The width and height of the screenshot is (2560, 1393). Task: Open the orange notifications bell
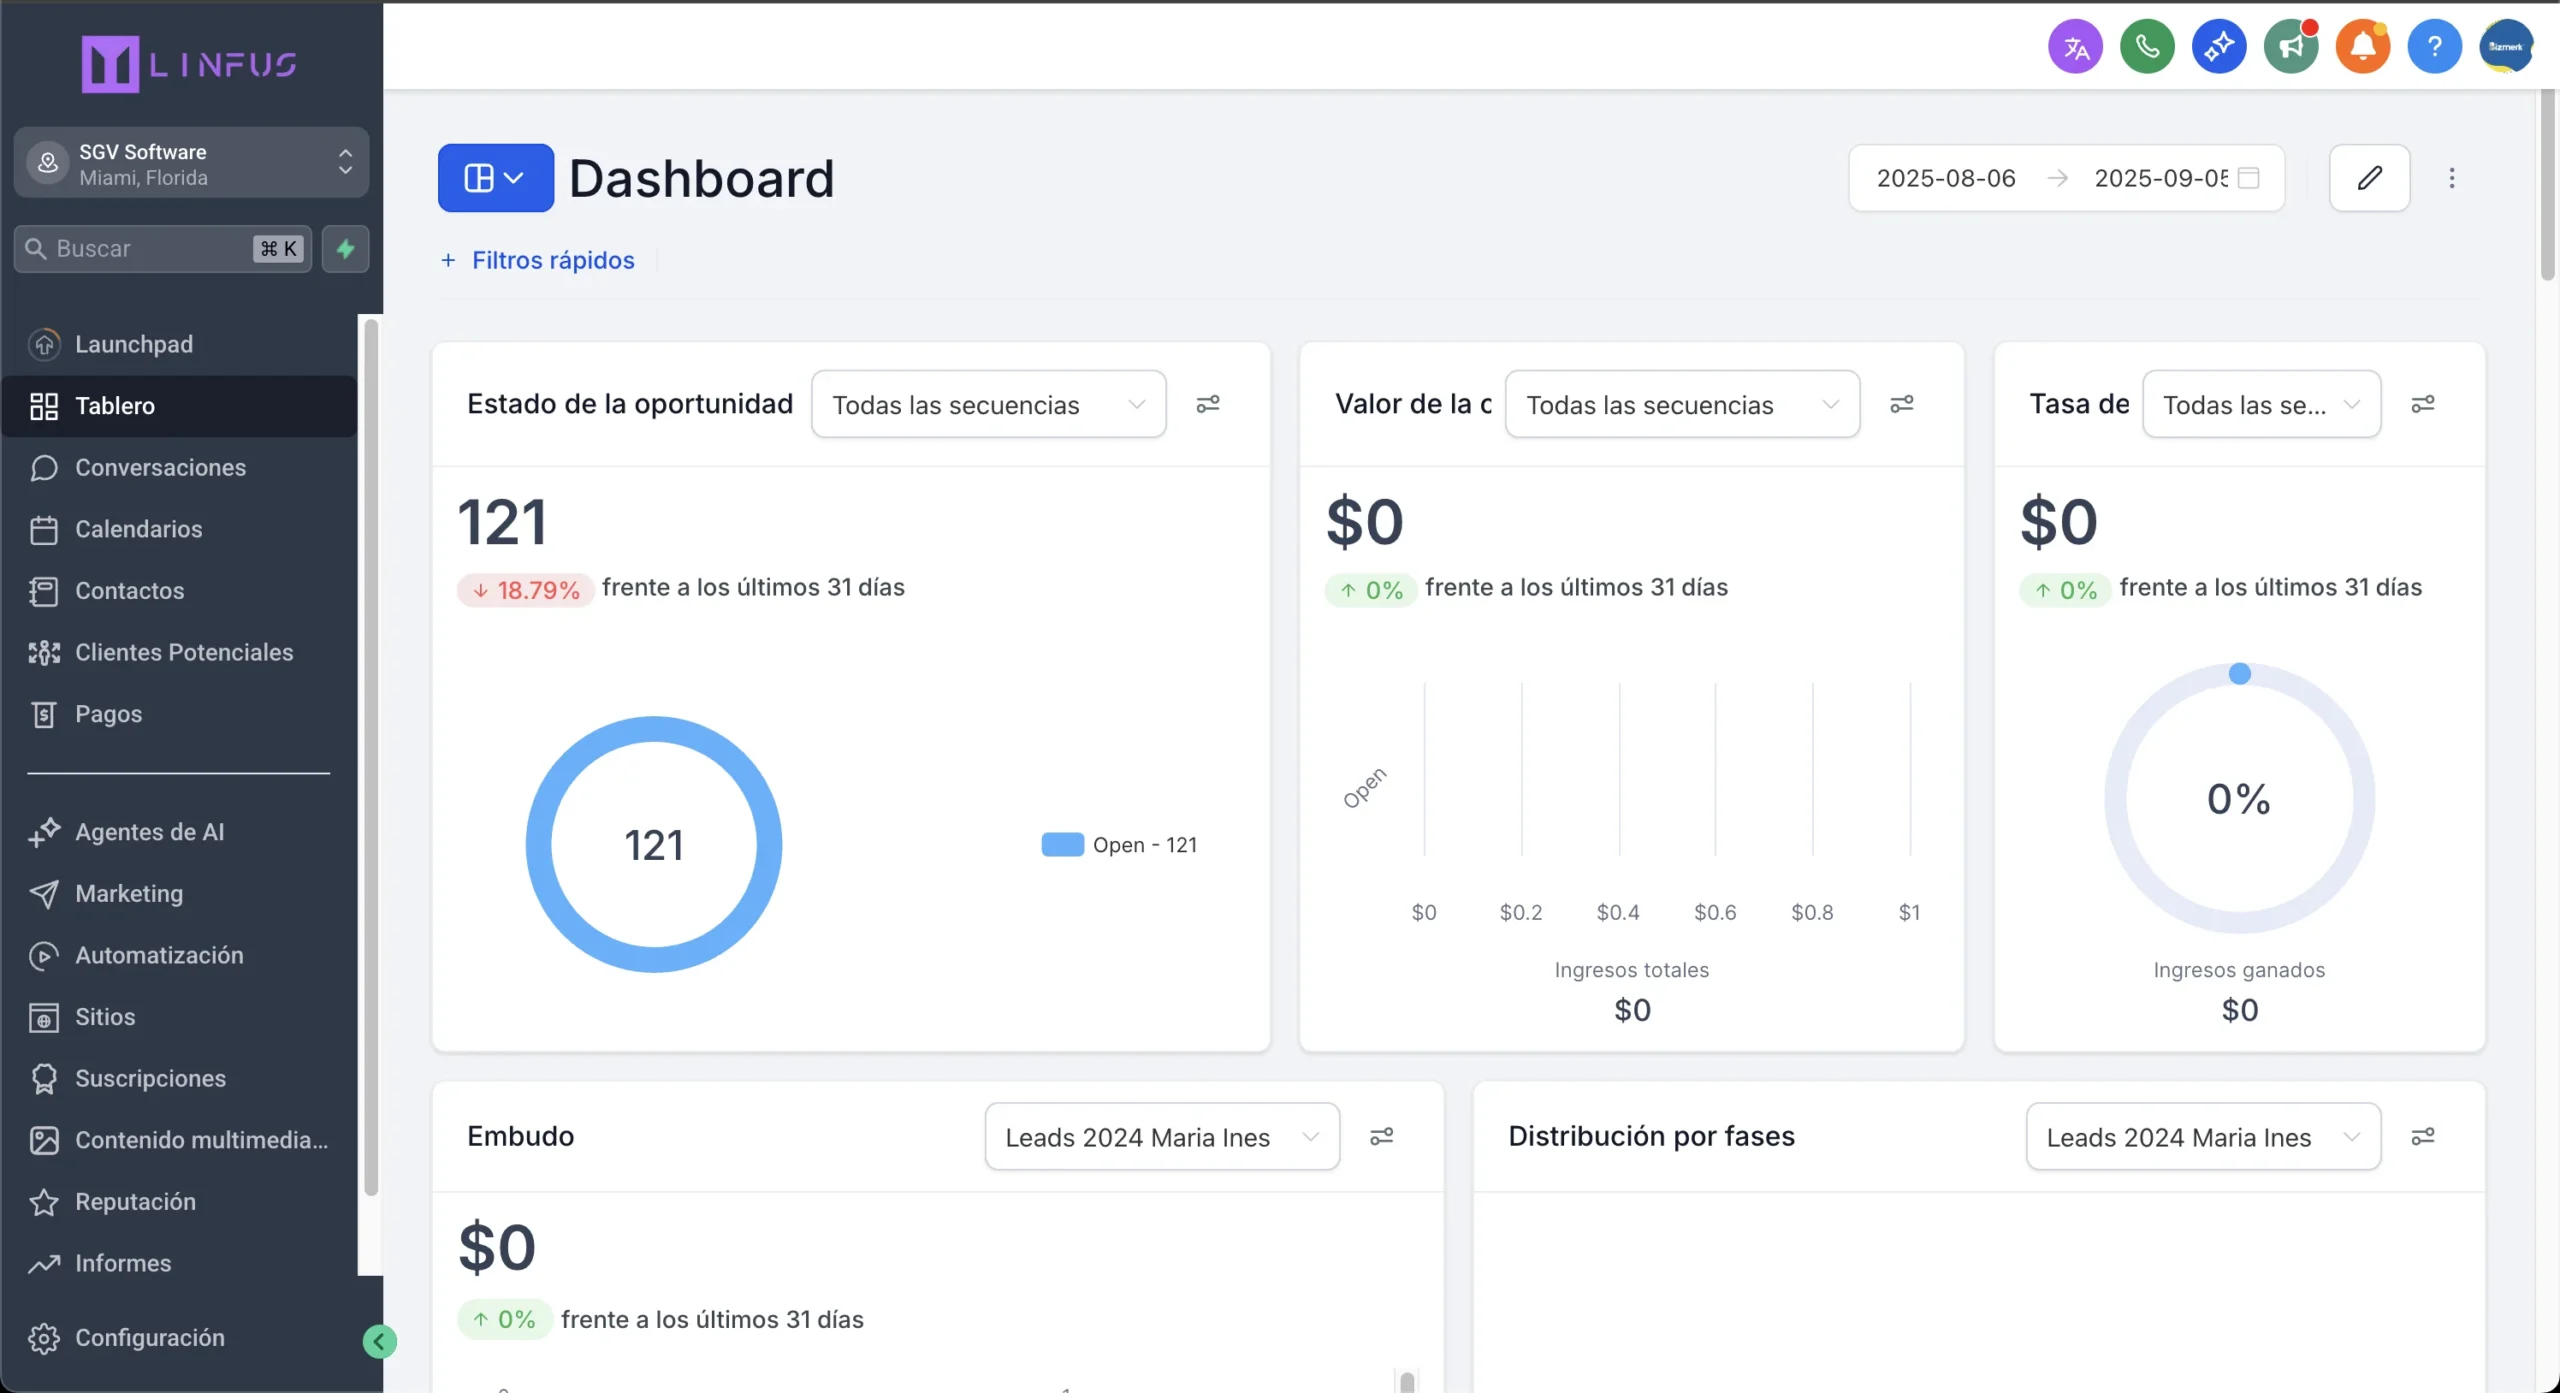[2362, 47]
